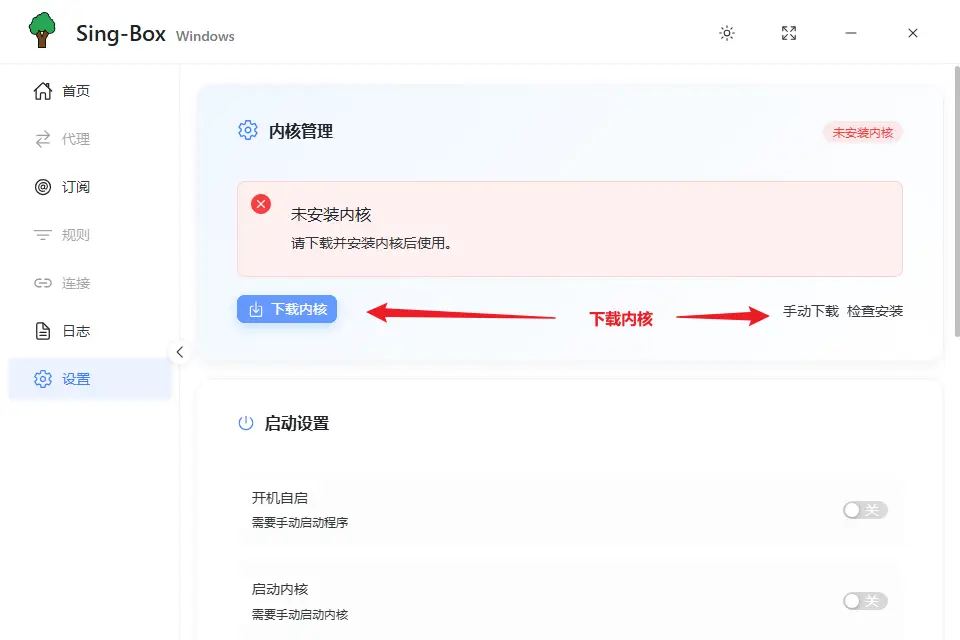Enable the 开机自启 auto-start switch
960x640 pixels.
click(x=864, y=510)
